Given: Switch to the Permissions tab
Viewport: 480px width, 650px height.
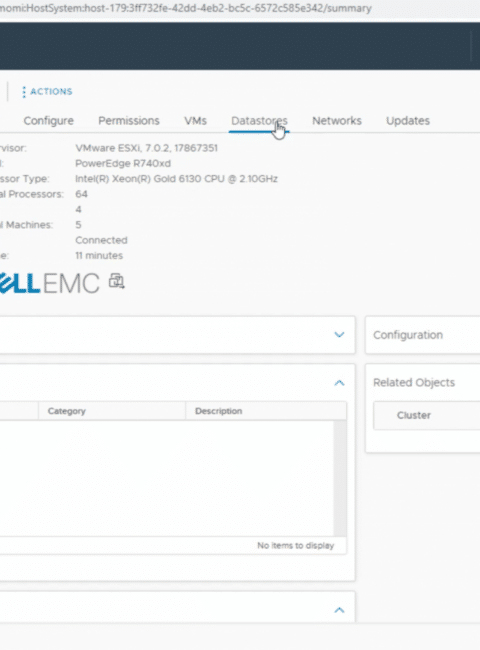Looking at the screenshot, I should [128, 121].
